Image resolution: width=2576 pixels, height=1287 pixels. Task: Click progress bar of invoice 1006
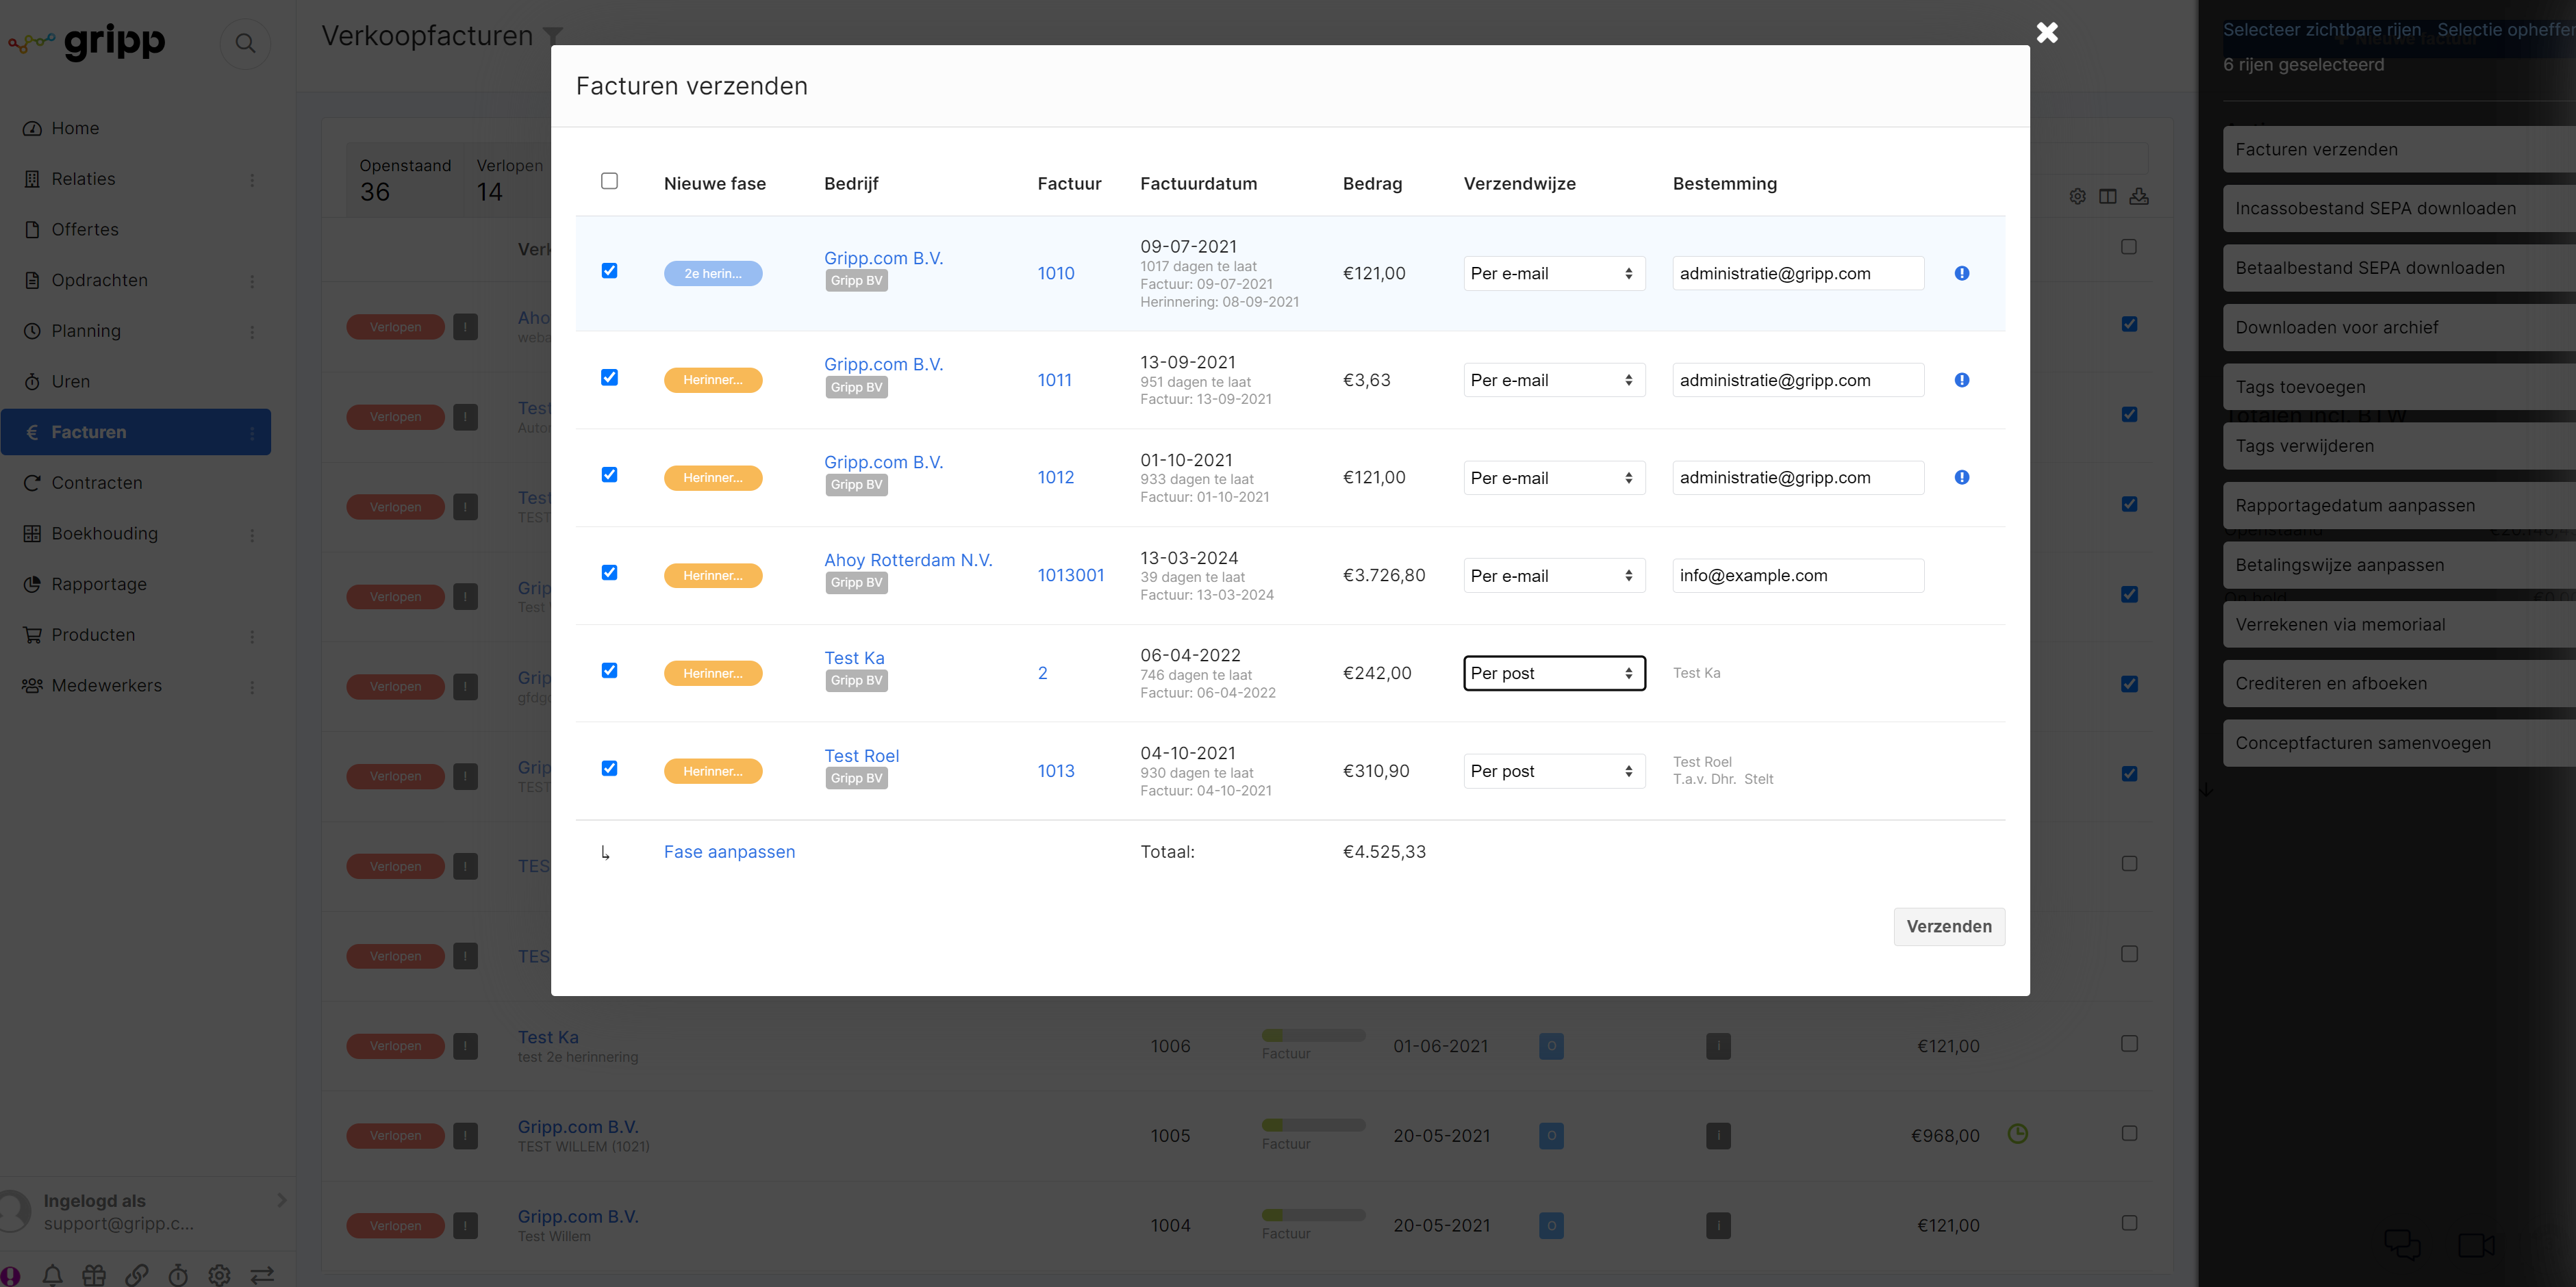pyautogui.click(x=1313, y=1035)
